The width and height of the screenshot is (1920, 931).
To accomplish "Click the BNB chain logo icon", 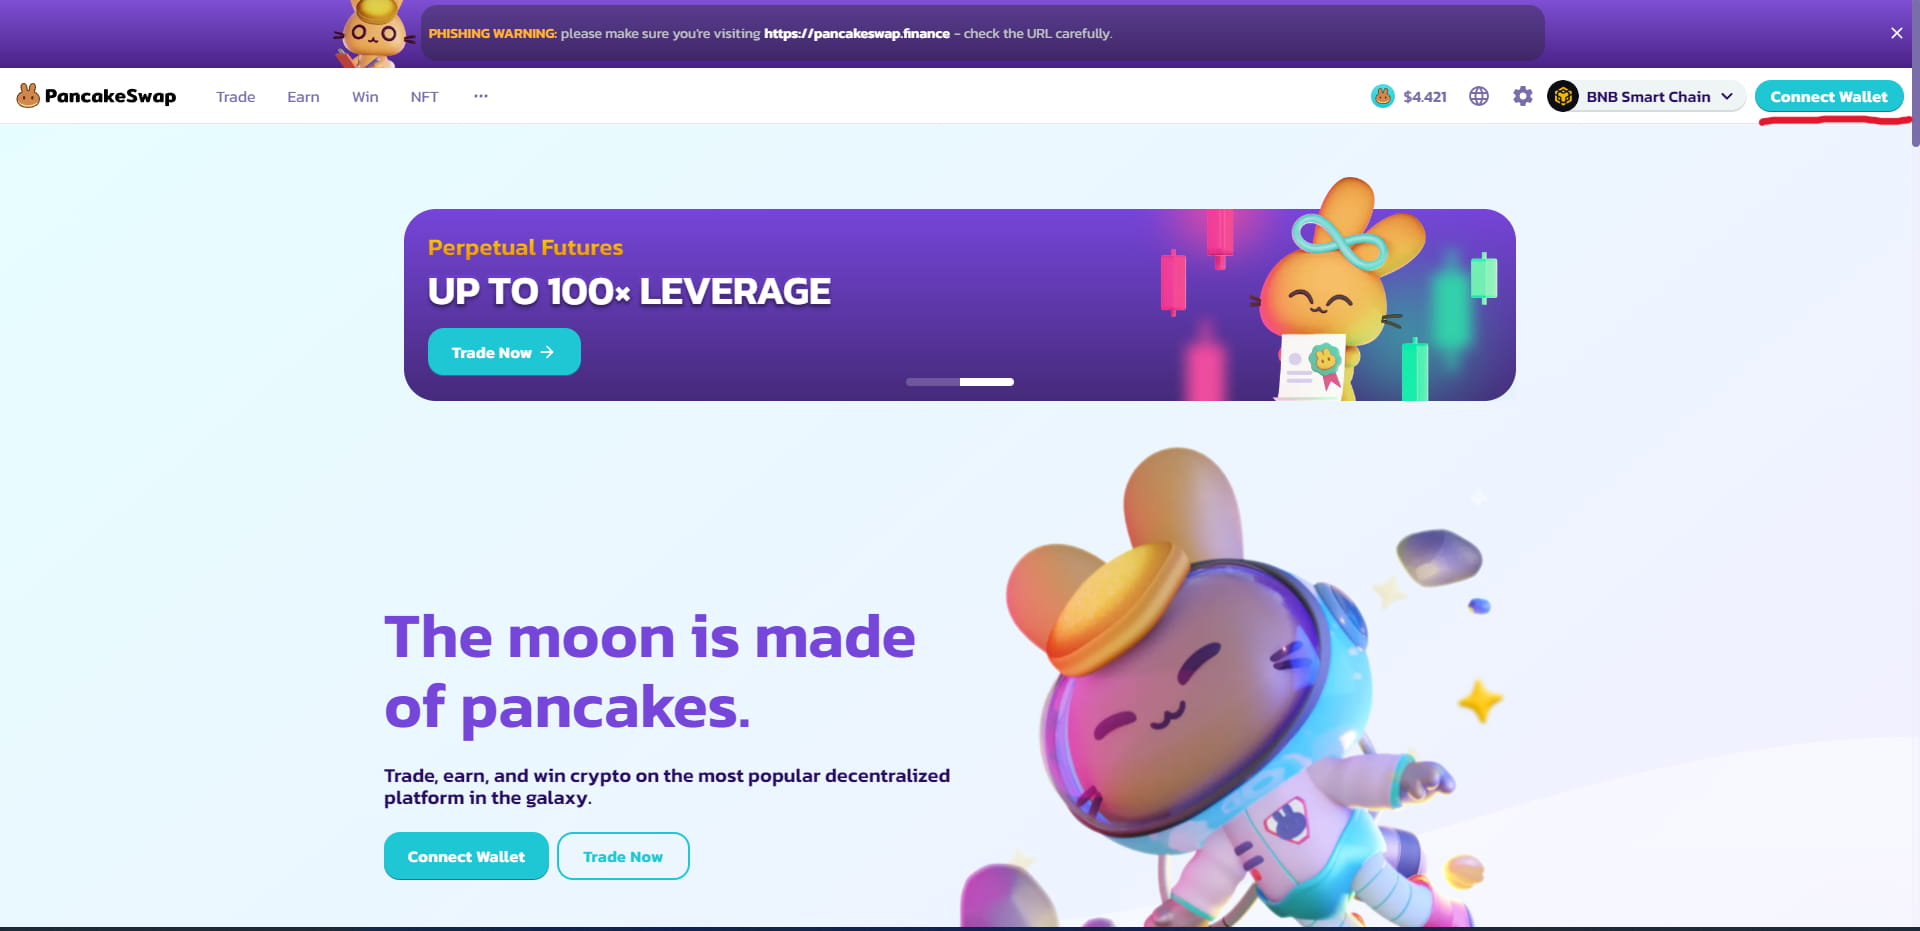I will [x=1563, y=96].
